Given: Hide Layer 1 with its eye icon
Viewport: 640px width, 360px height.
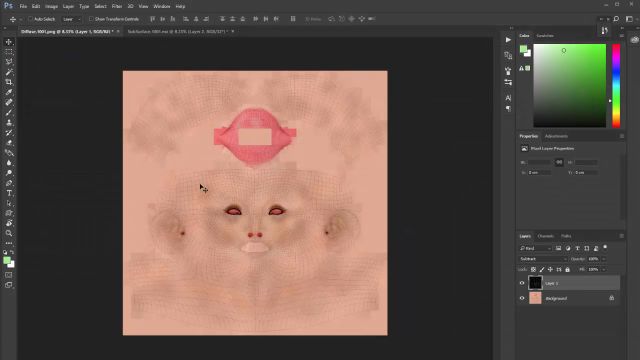Looking at the screenshot, I should point(522,283).
